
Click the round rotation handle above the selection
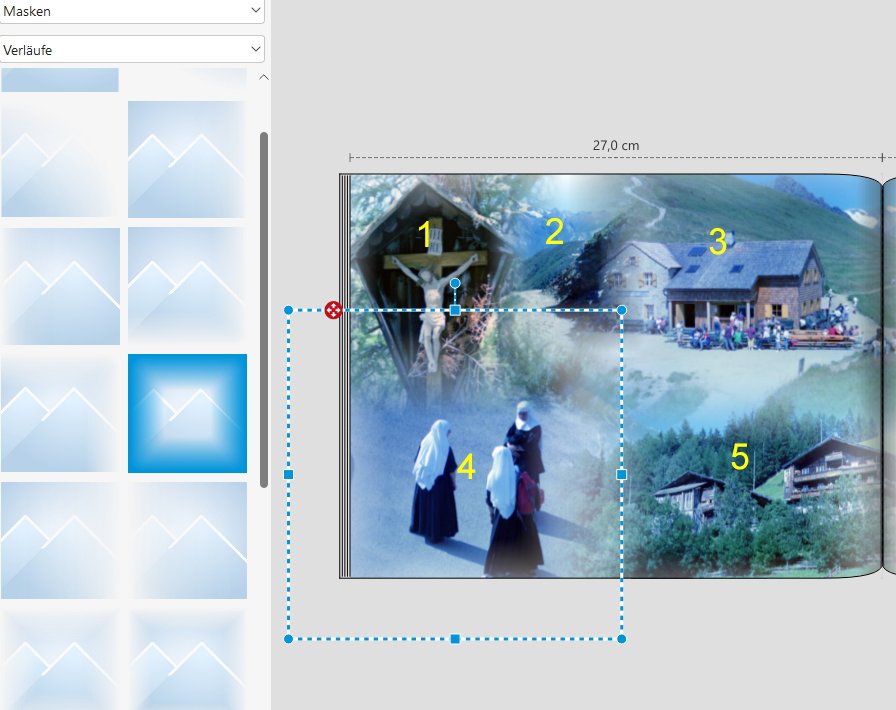(455, 283)
